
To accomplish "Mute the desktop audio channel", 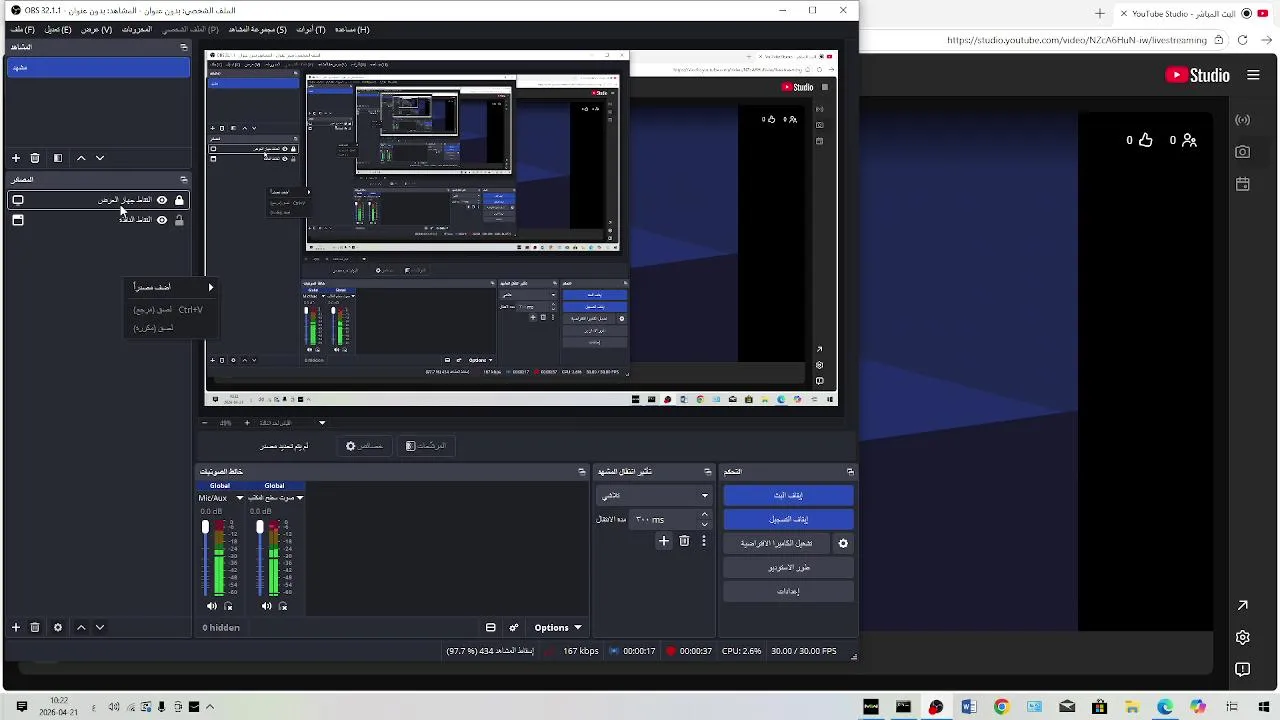I will (x=266, y=606).
